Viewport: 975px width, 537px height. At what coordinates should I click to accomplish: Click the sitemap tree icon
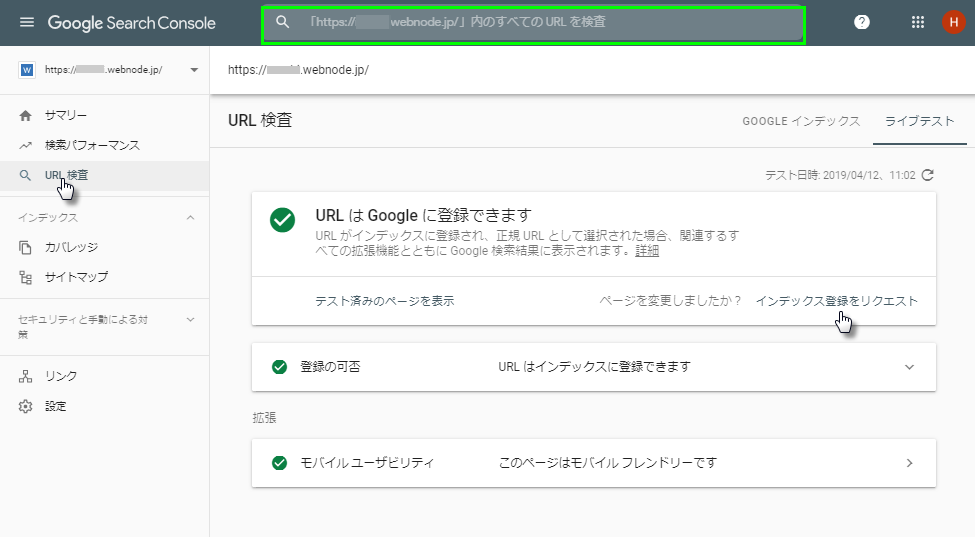coord(25,277)
